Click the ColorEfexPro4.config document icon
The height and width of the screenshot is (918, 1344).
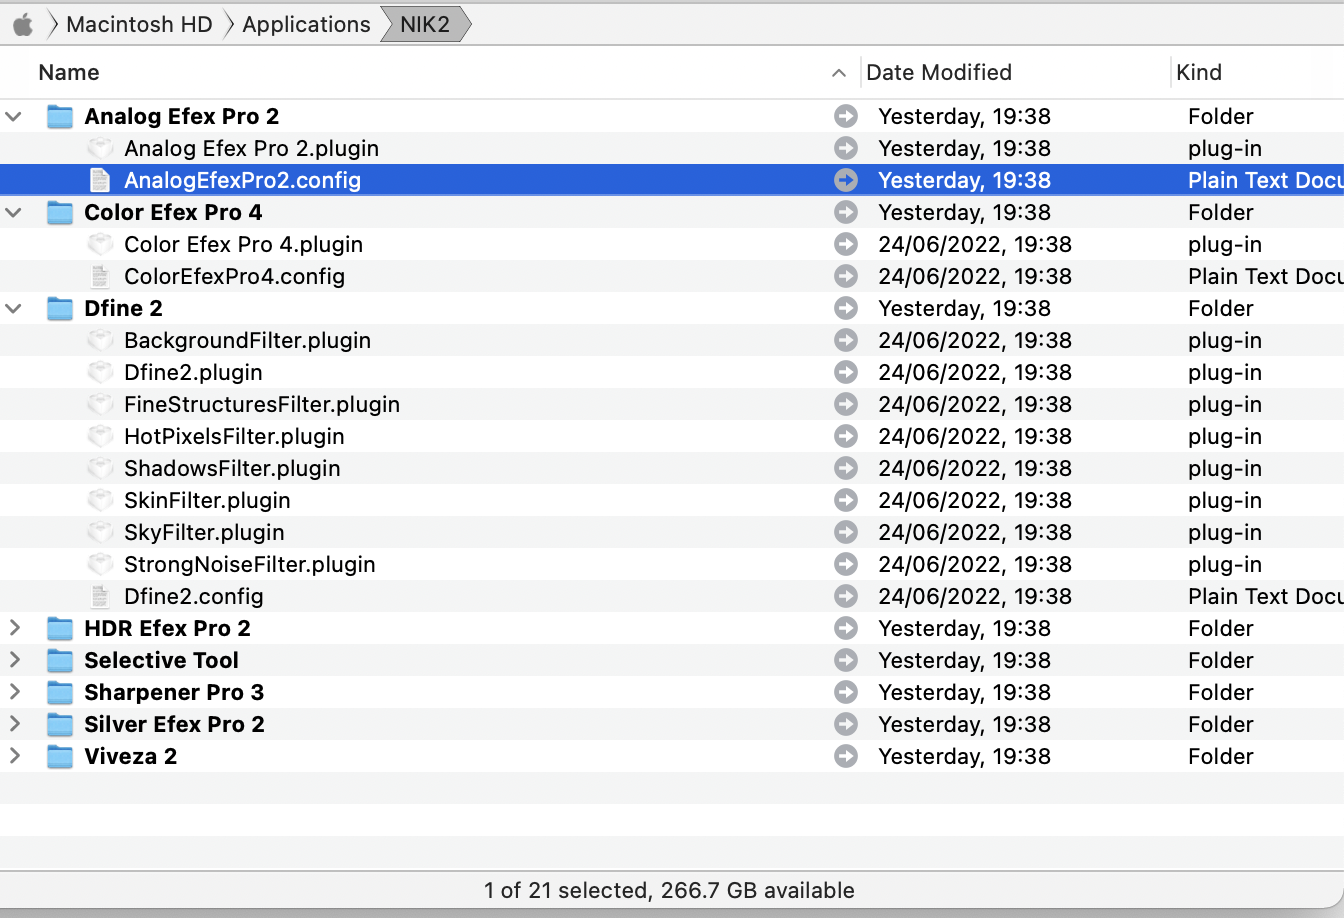pos(100,276)
